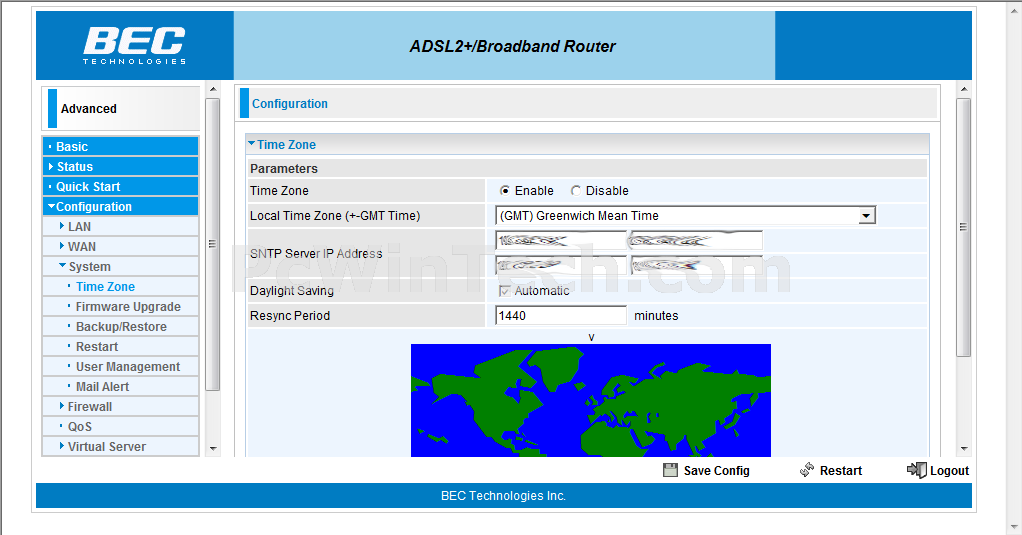Click the main page vertical scrollbar
This screenshot has height=535, width=1022.
click(x=964, y=227)
